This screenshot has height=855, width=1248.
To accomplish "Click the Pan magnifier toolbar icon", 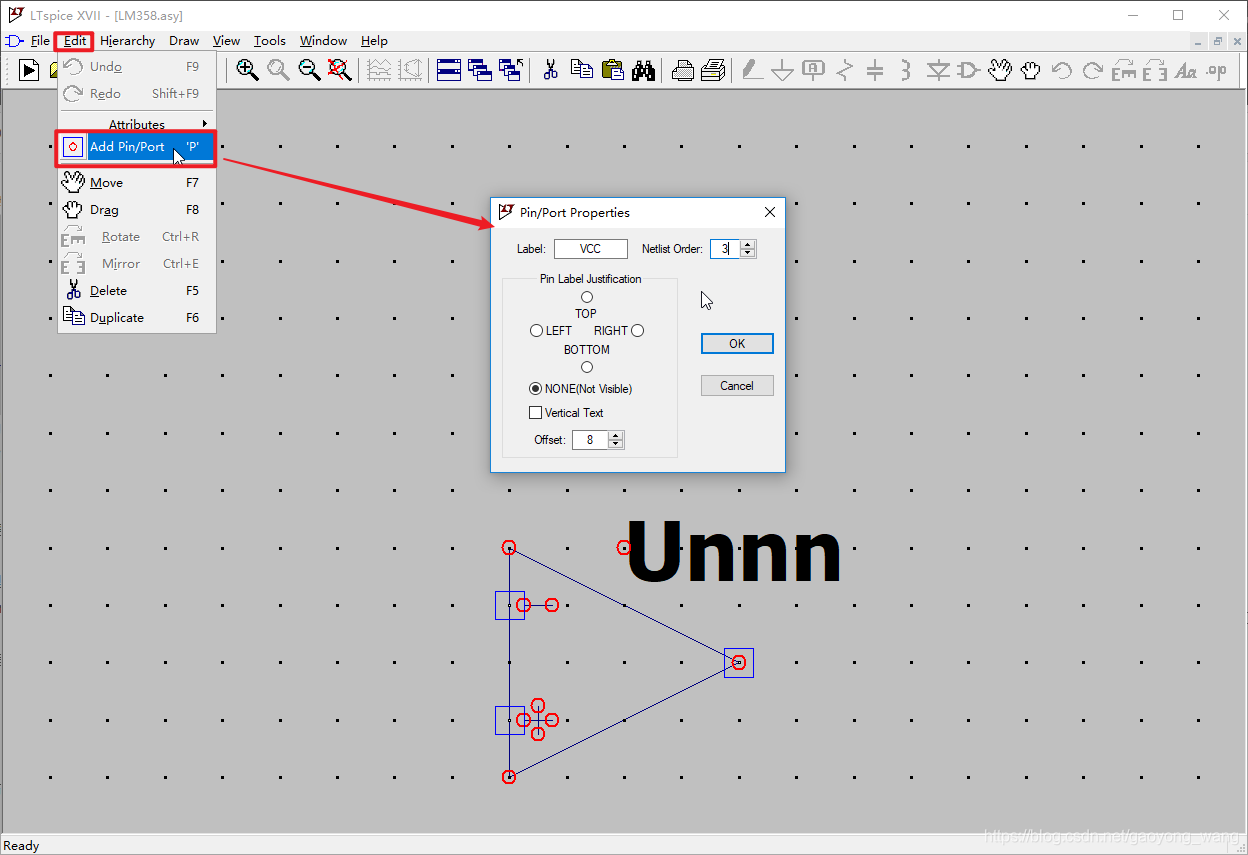I will coord(278,70).
